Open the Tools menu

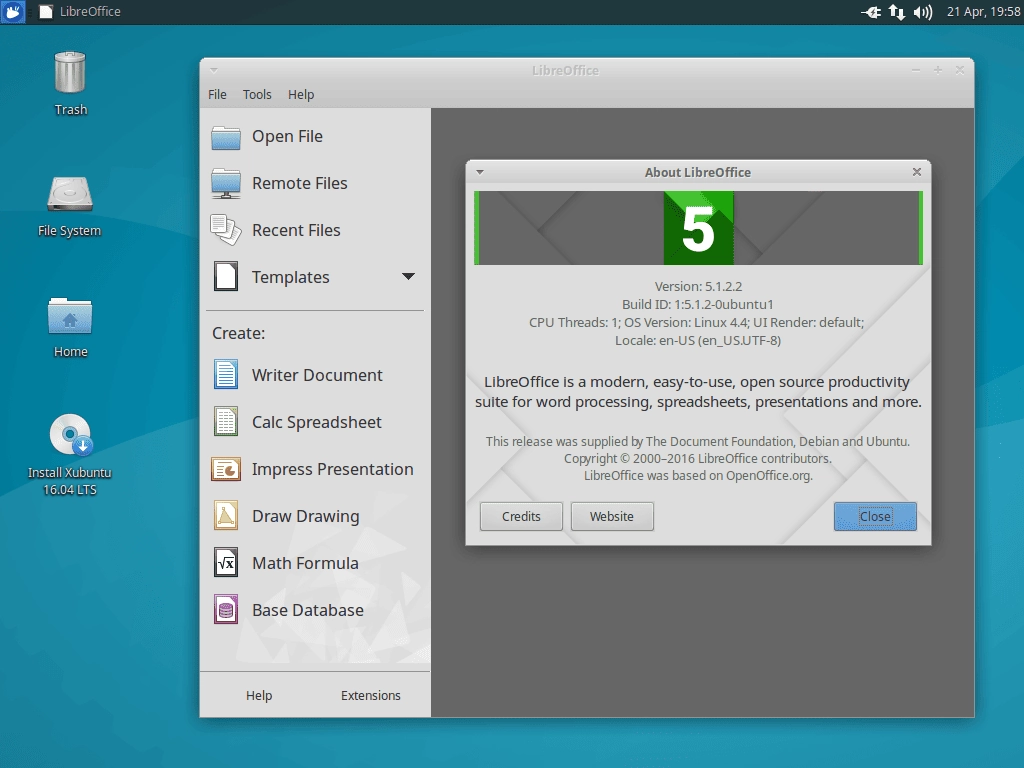(x=257, y=95)
